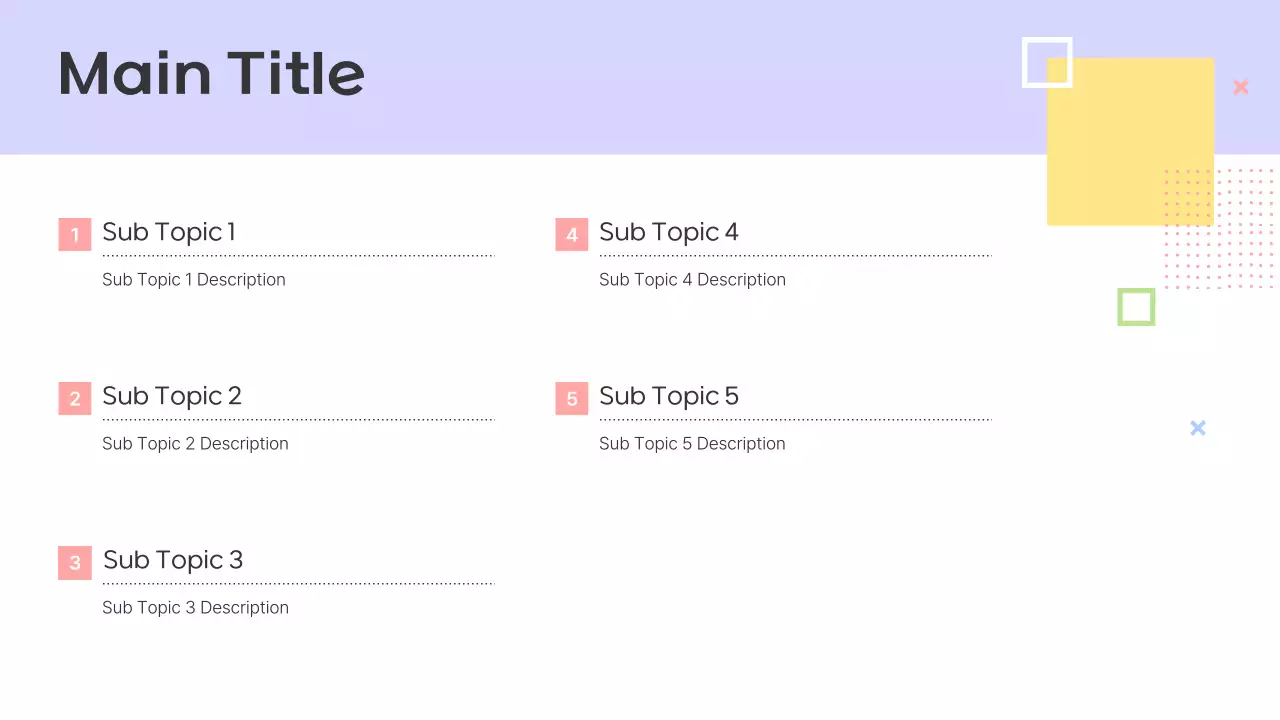Image resolution: width=1280 pixels, height=720 pixels.
Task: Click the Sub Topic 4 heading
Action: [x=669, y=232]
